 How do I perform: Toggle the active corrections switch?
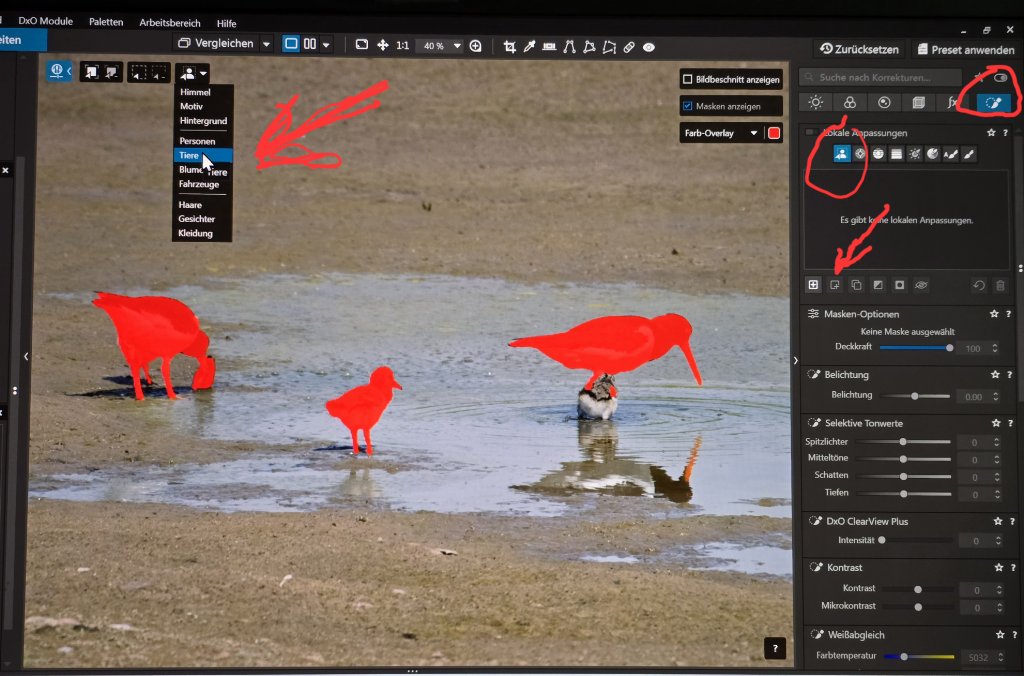click(x=1000, y=78)
